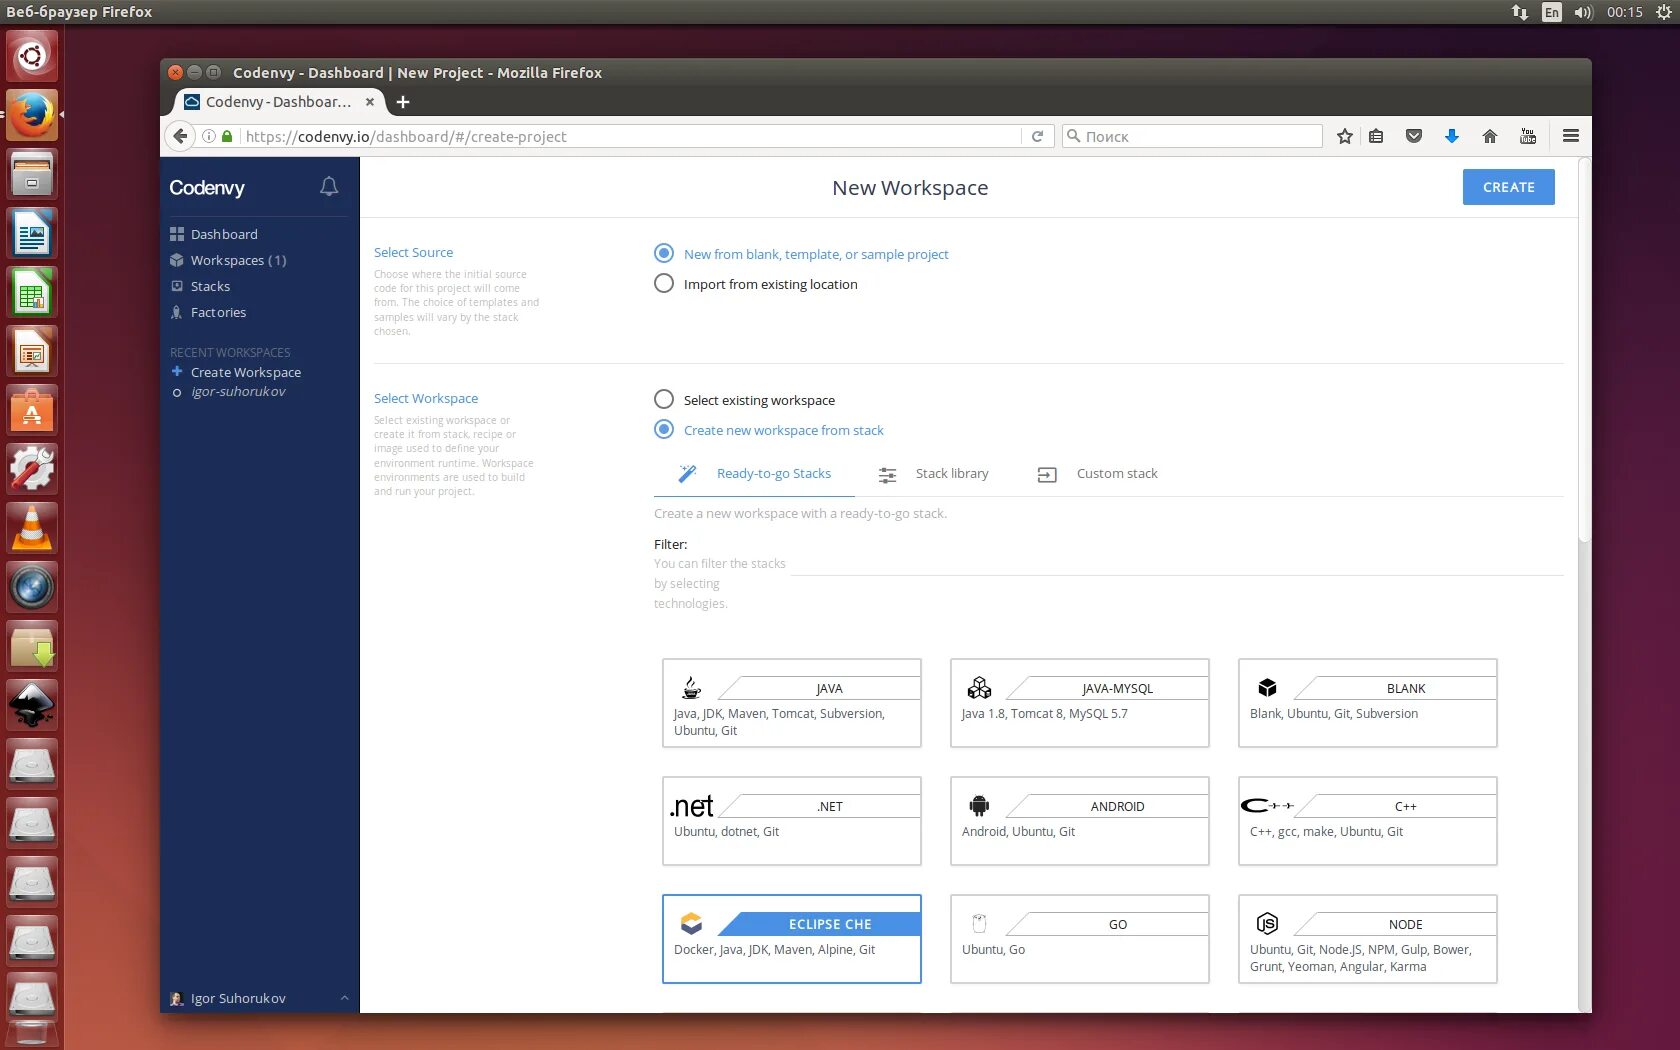Select the JAVA stack card
The image size is (1680, 1050).
pos(791,703)
